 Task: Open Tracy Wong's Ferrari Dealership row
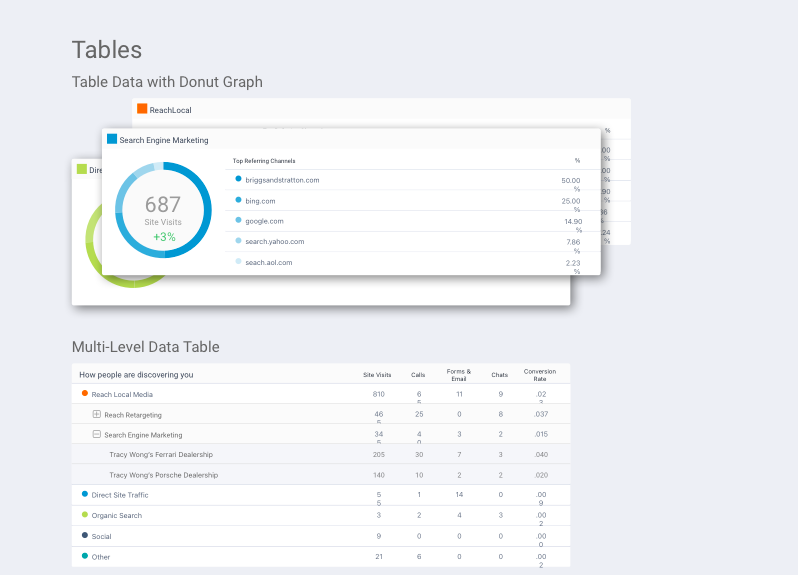point(163,455)
